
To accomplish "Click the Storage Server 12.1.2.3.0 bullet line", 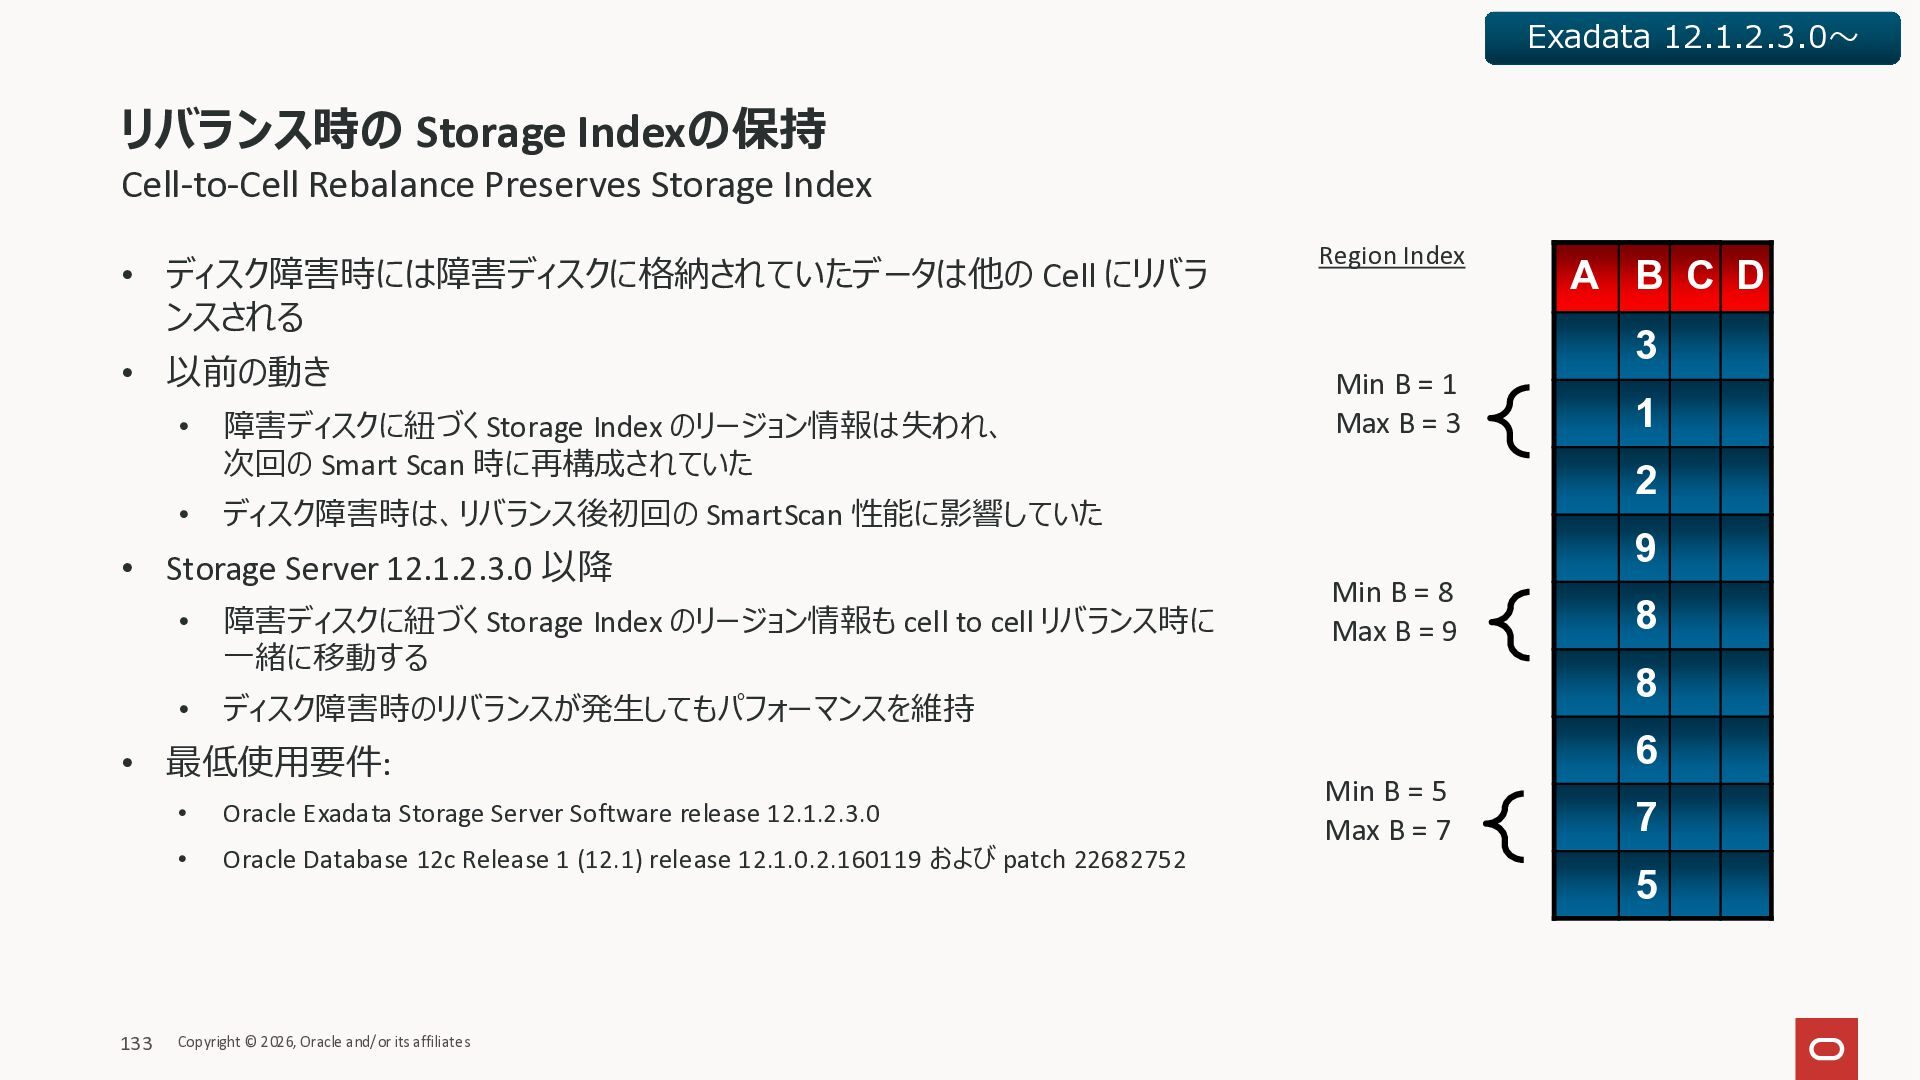I will [388, 568].
